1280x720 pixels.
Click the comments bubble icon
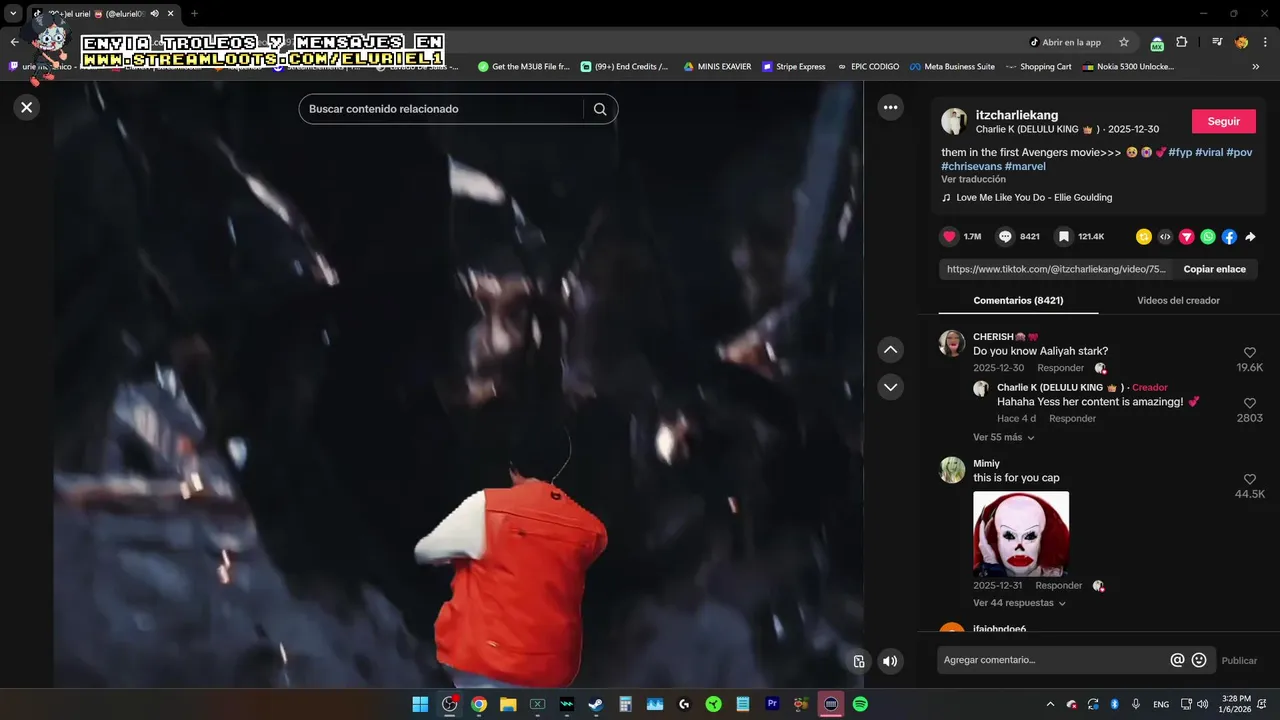click(x=1005, y=236)
